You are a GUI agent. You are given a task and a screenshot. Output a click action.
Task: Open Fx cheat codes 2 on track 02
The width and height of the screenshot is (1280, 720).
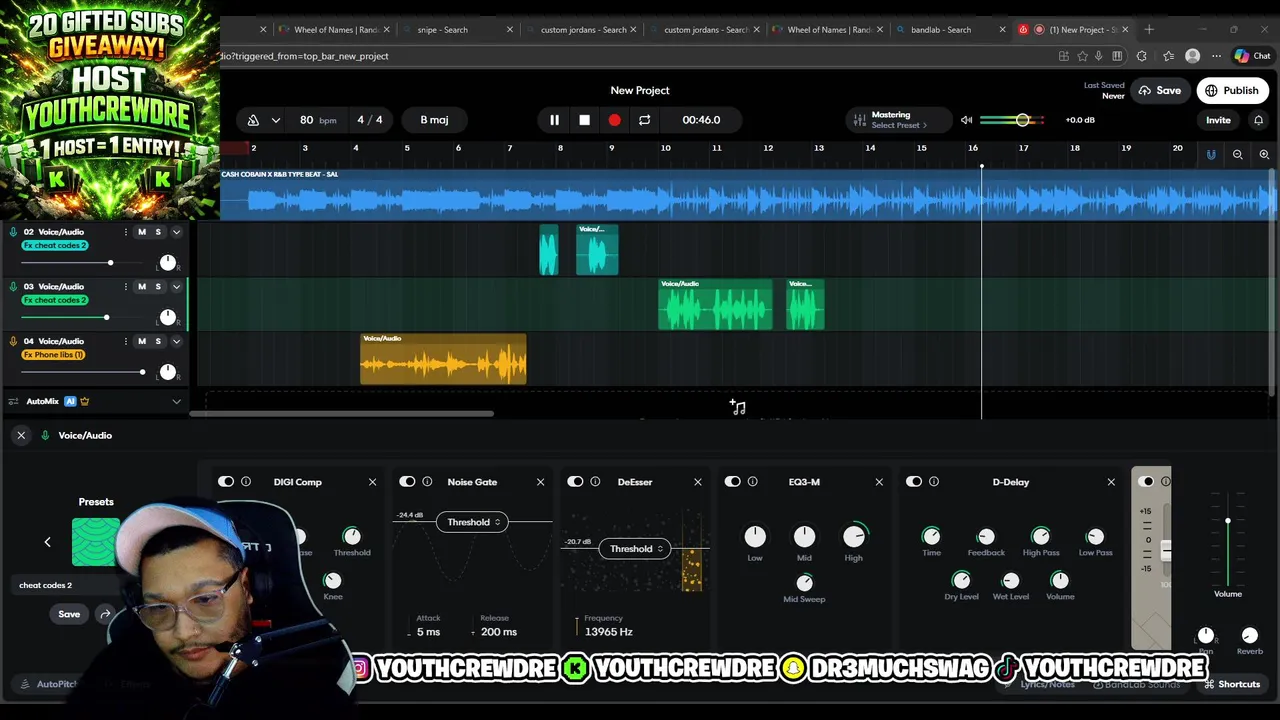[x=55, y=246]
